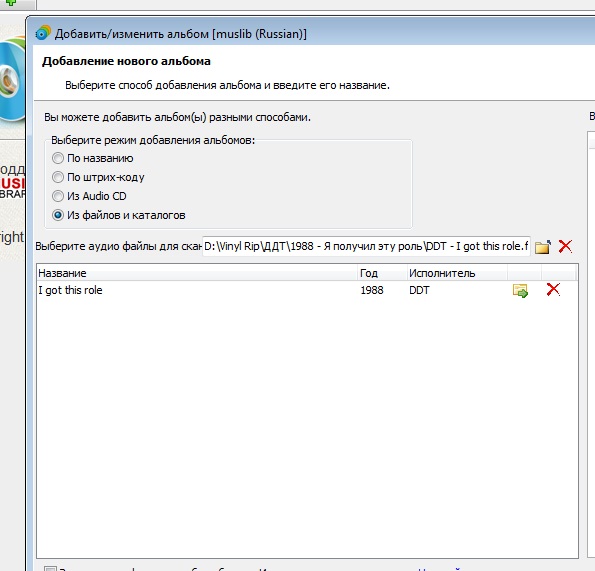Screen dimensions: 595x571
Task: Click the folder browse icon beside the file path
Action: point(543,247)
